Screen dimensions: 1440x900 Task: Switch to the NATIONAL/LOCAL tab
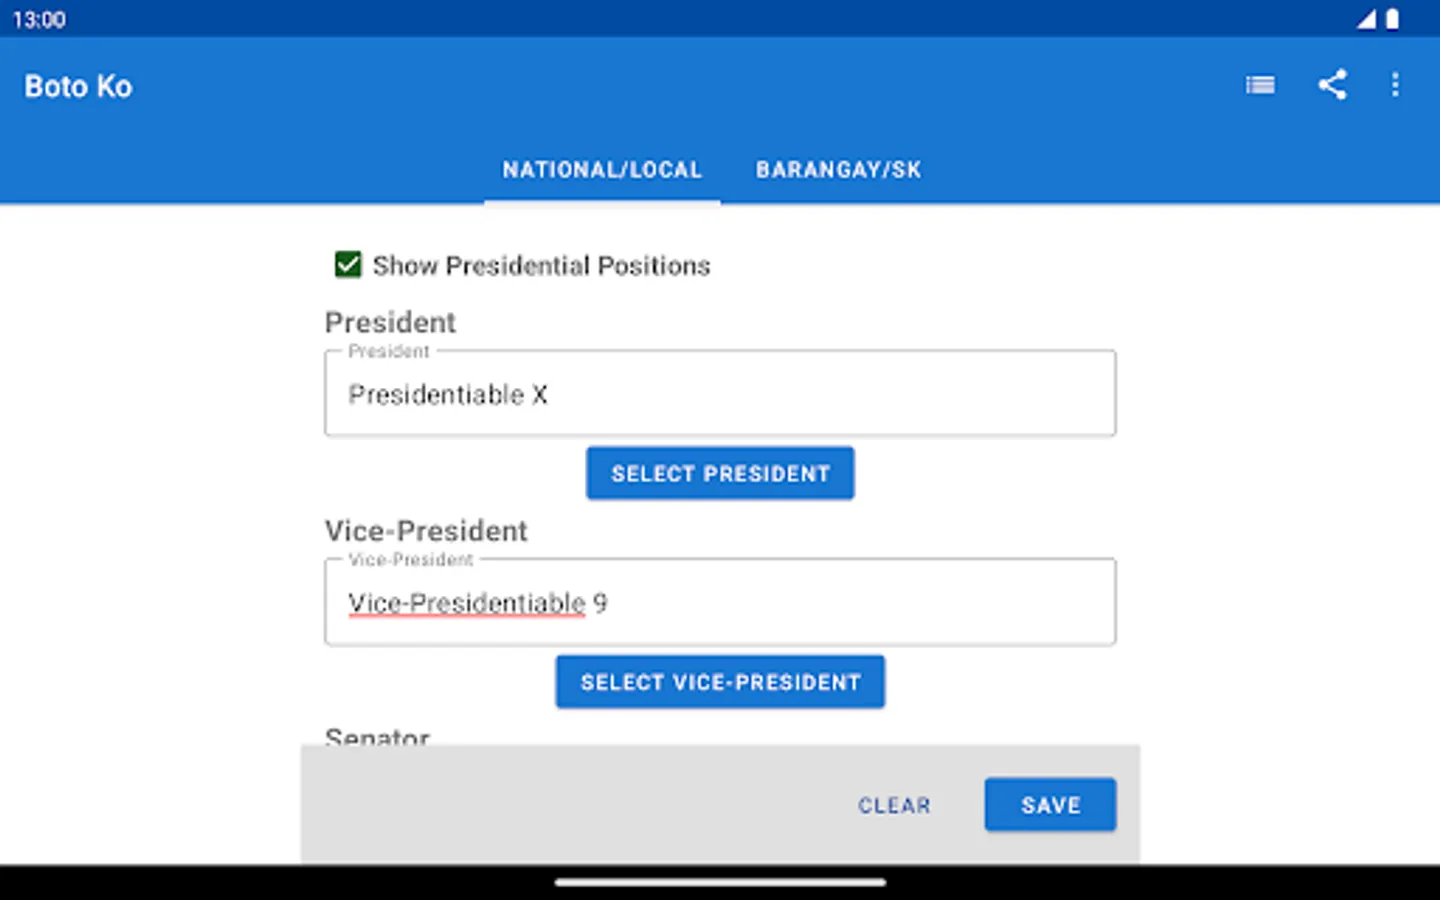[x=602, y=170]
